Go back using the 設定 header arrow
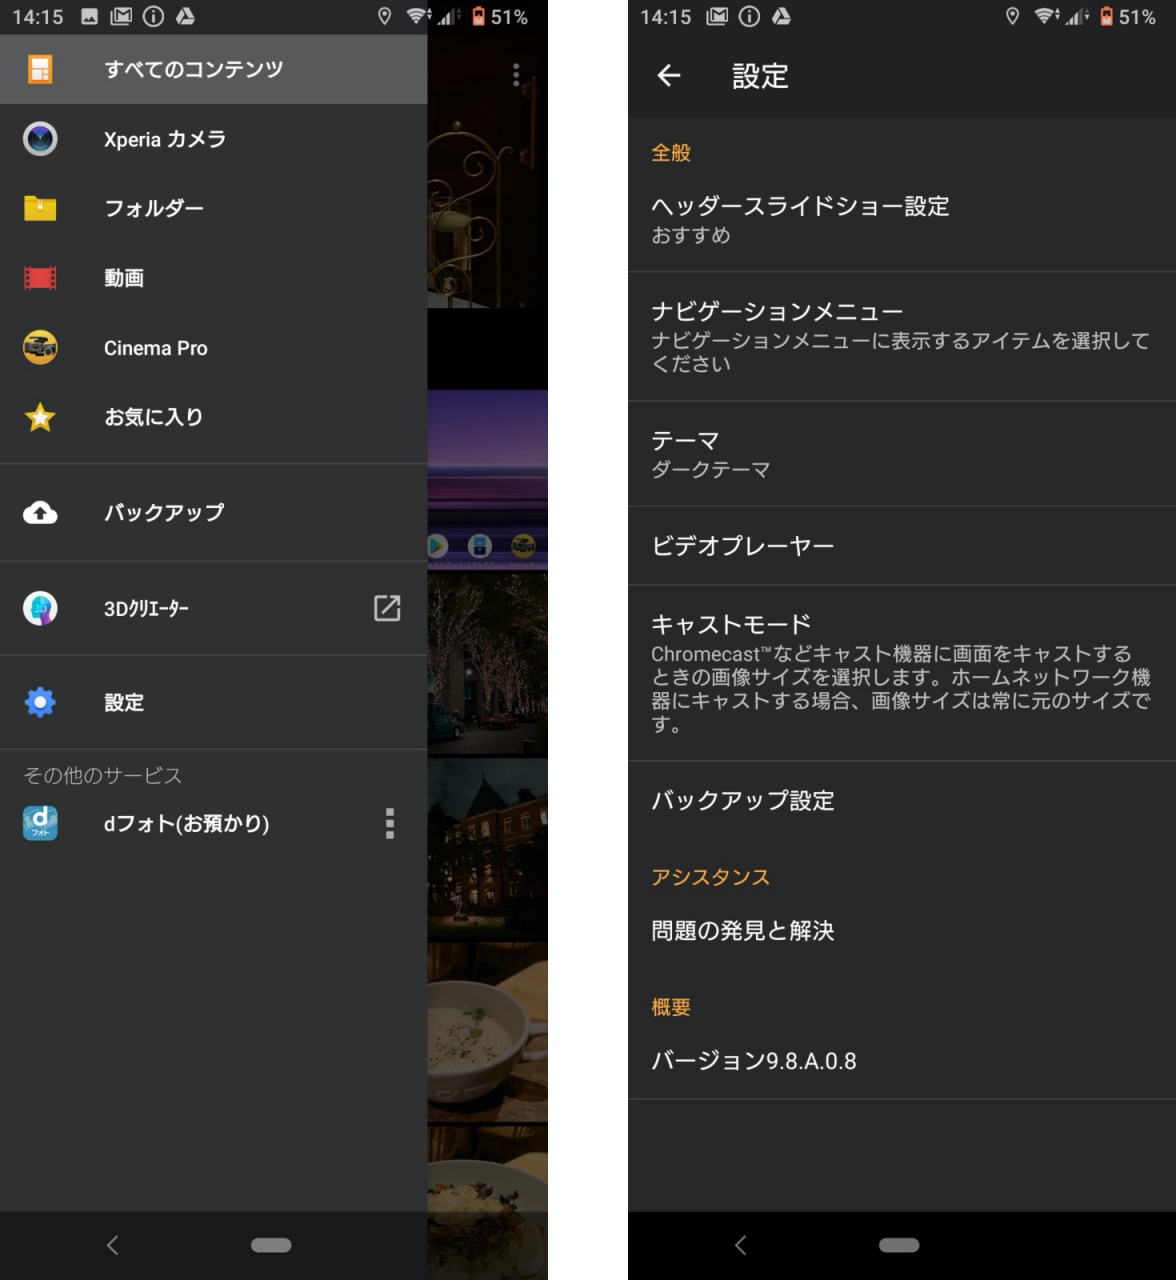Viewport: 1176px width, 1280px height. coord(669,76)
